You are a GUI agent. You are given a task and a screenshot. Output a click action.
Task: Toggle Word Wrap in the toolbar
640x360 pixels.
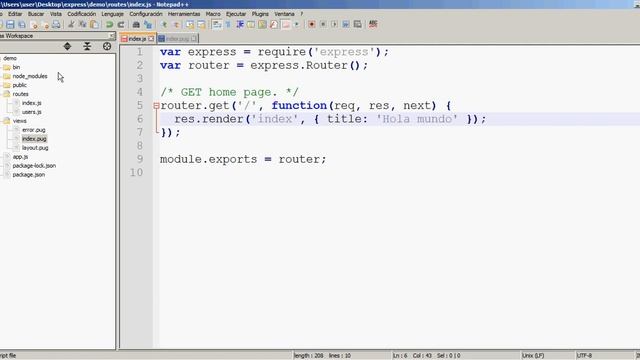pos(217,24)
